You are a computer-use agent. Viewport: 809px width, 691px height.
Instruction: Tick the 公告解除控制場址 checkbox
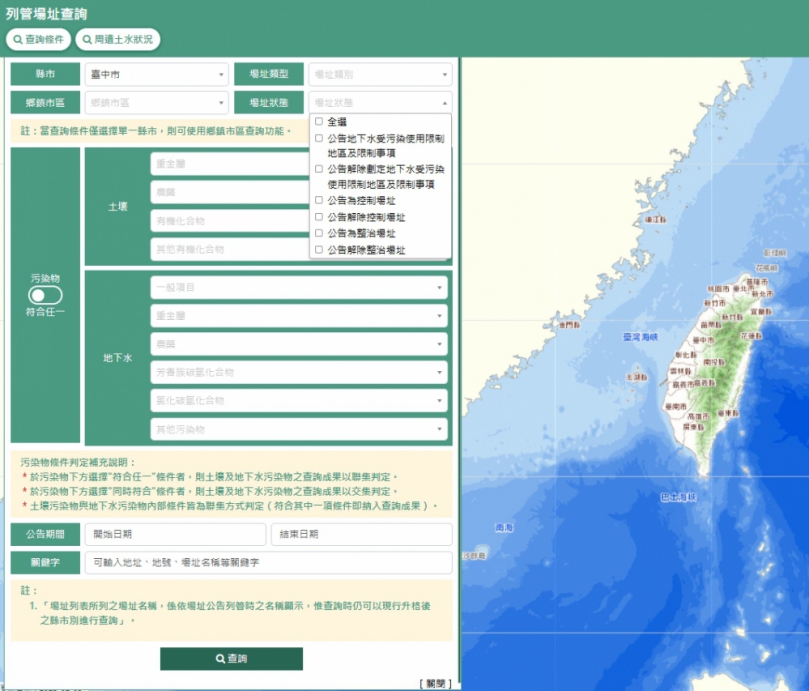tap(319, 217)
